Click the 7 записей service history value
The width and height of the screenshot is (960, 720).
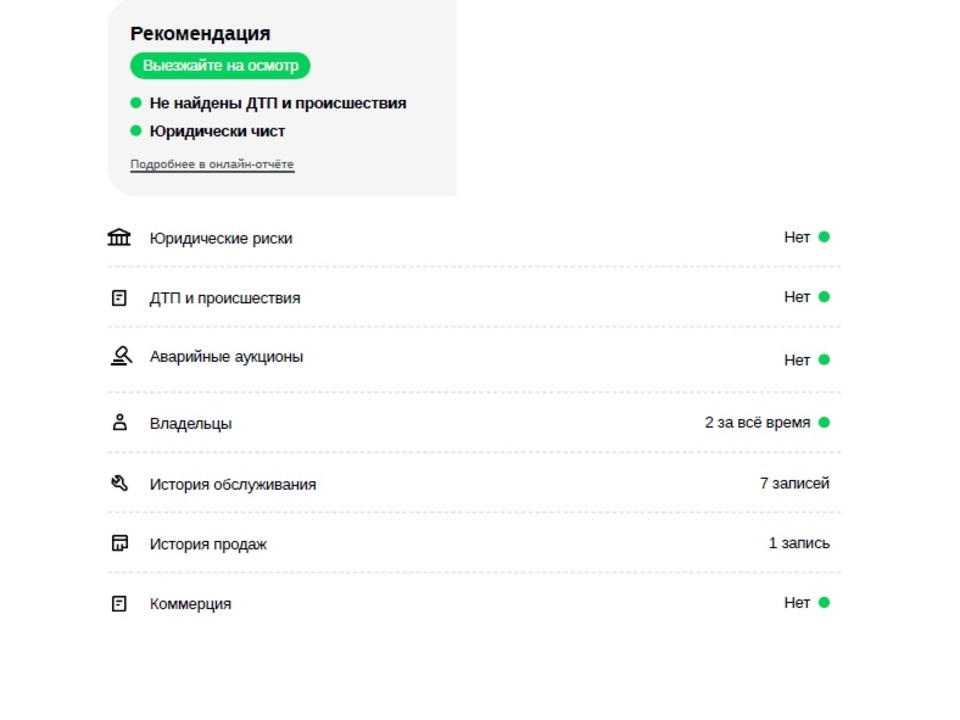795,483
